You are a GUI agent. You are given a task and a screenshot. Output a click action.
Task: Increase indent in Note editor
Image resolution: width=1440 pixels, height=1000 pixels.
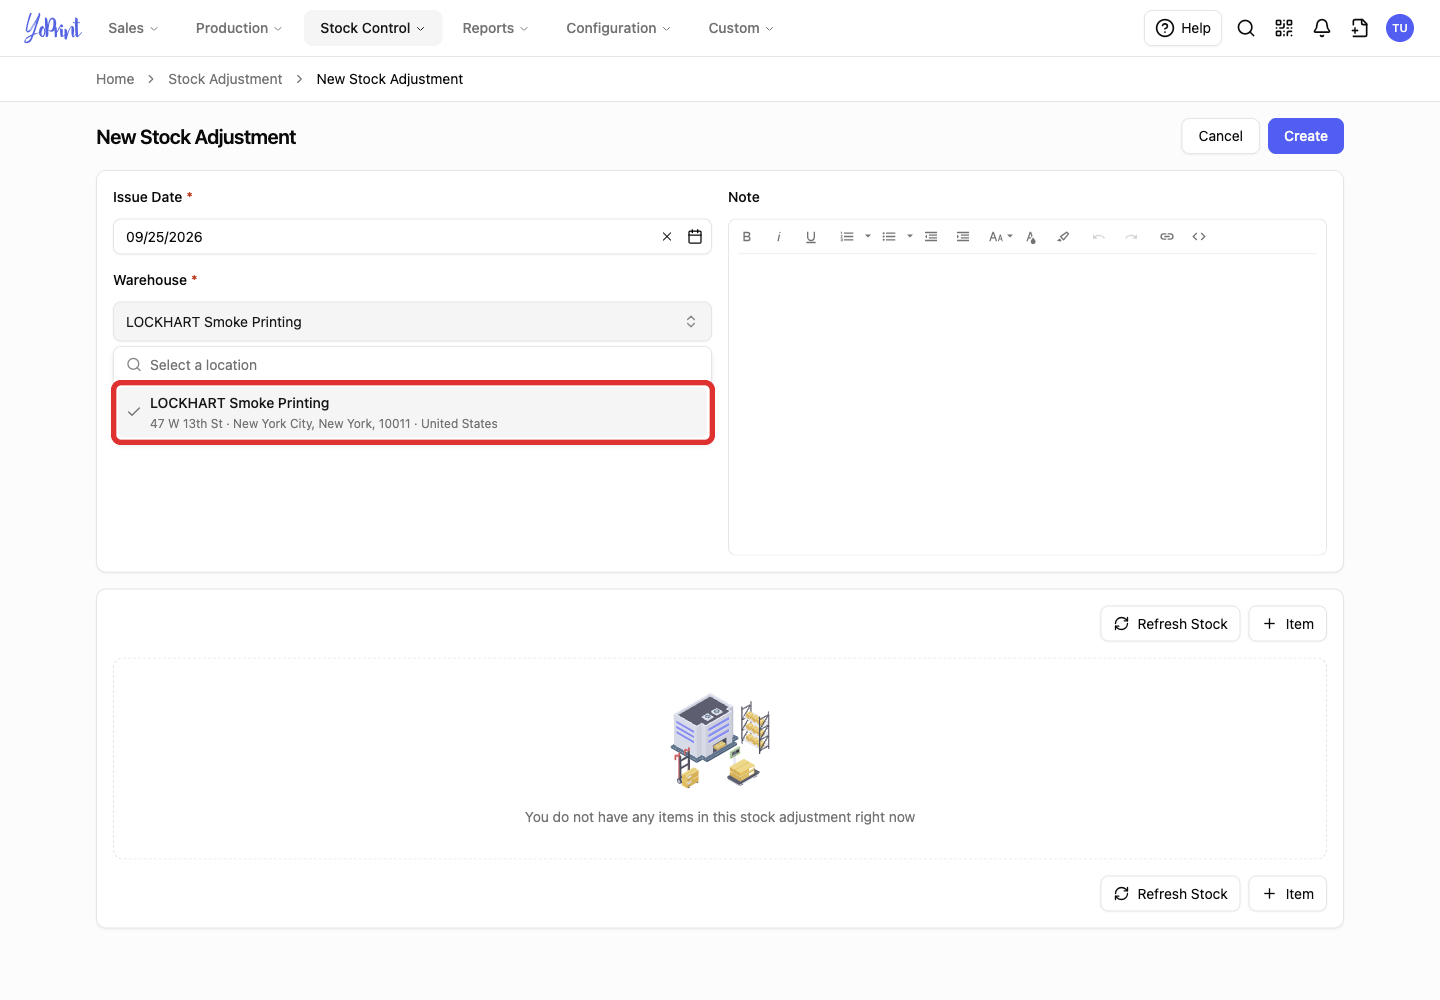[963, 237]
